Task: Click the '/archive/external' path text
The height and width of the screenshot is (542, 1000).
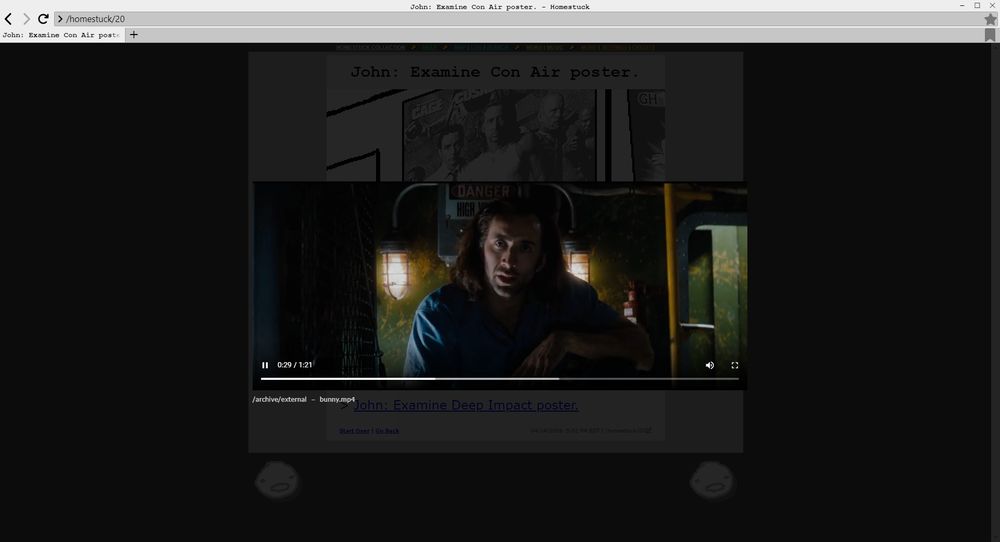Action: coord(279,400)
